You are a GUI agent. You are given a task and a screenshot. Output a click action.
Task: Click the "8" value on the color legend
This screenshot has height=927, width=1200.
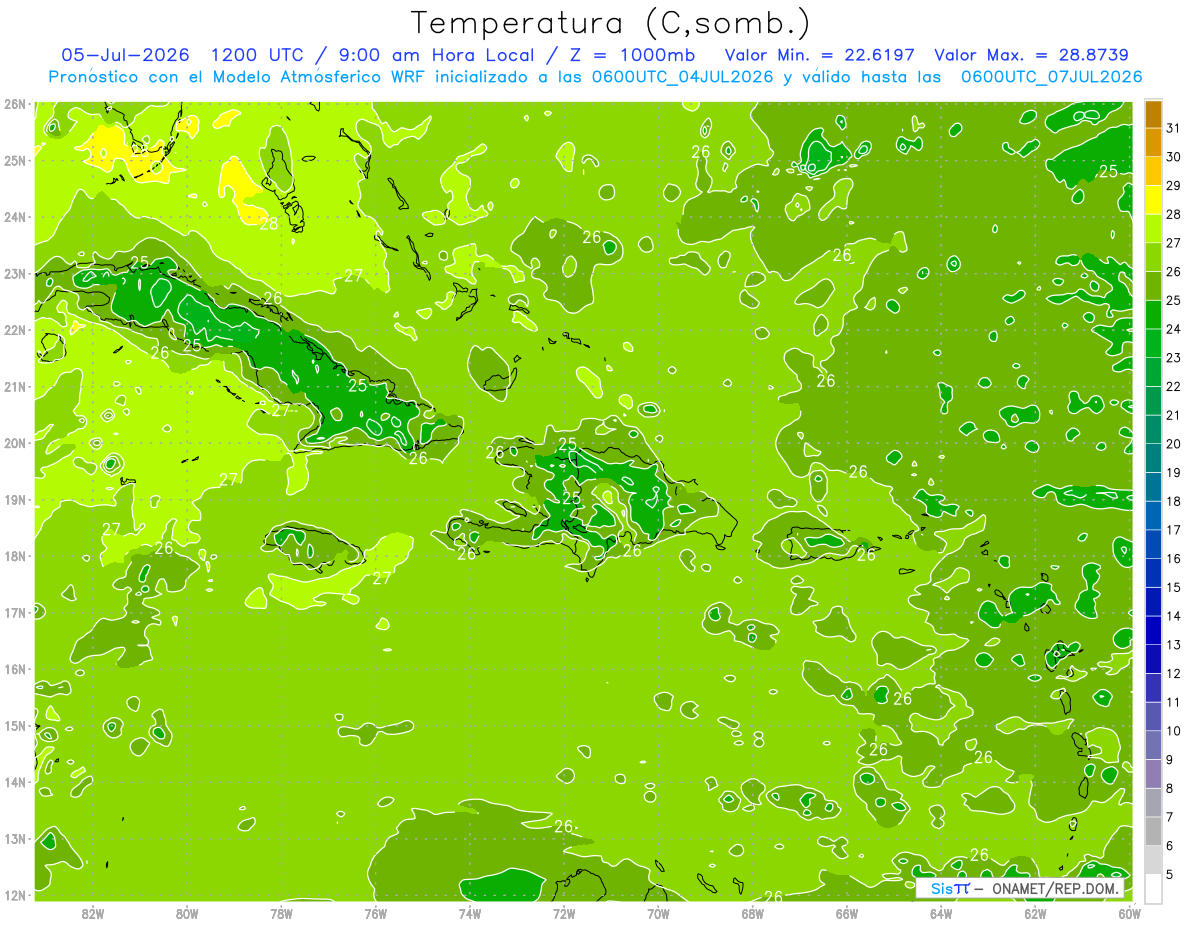1170,789
